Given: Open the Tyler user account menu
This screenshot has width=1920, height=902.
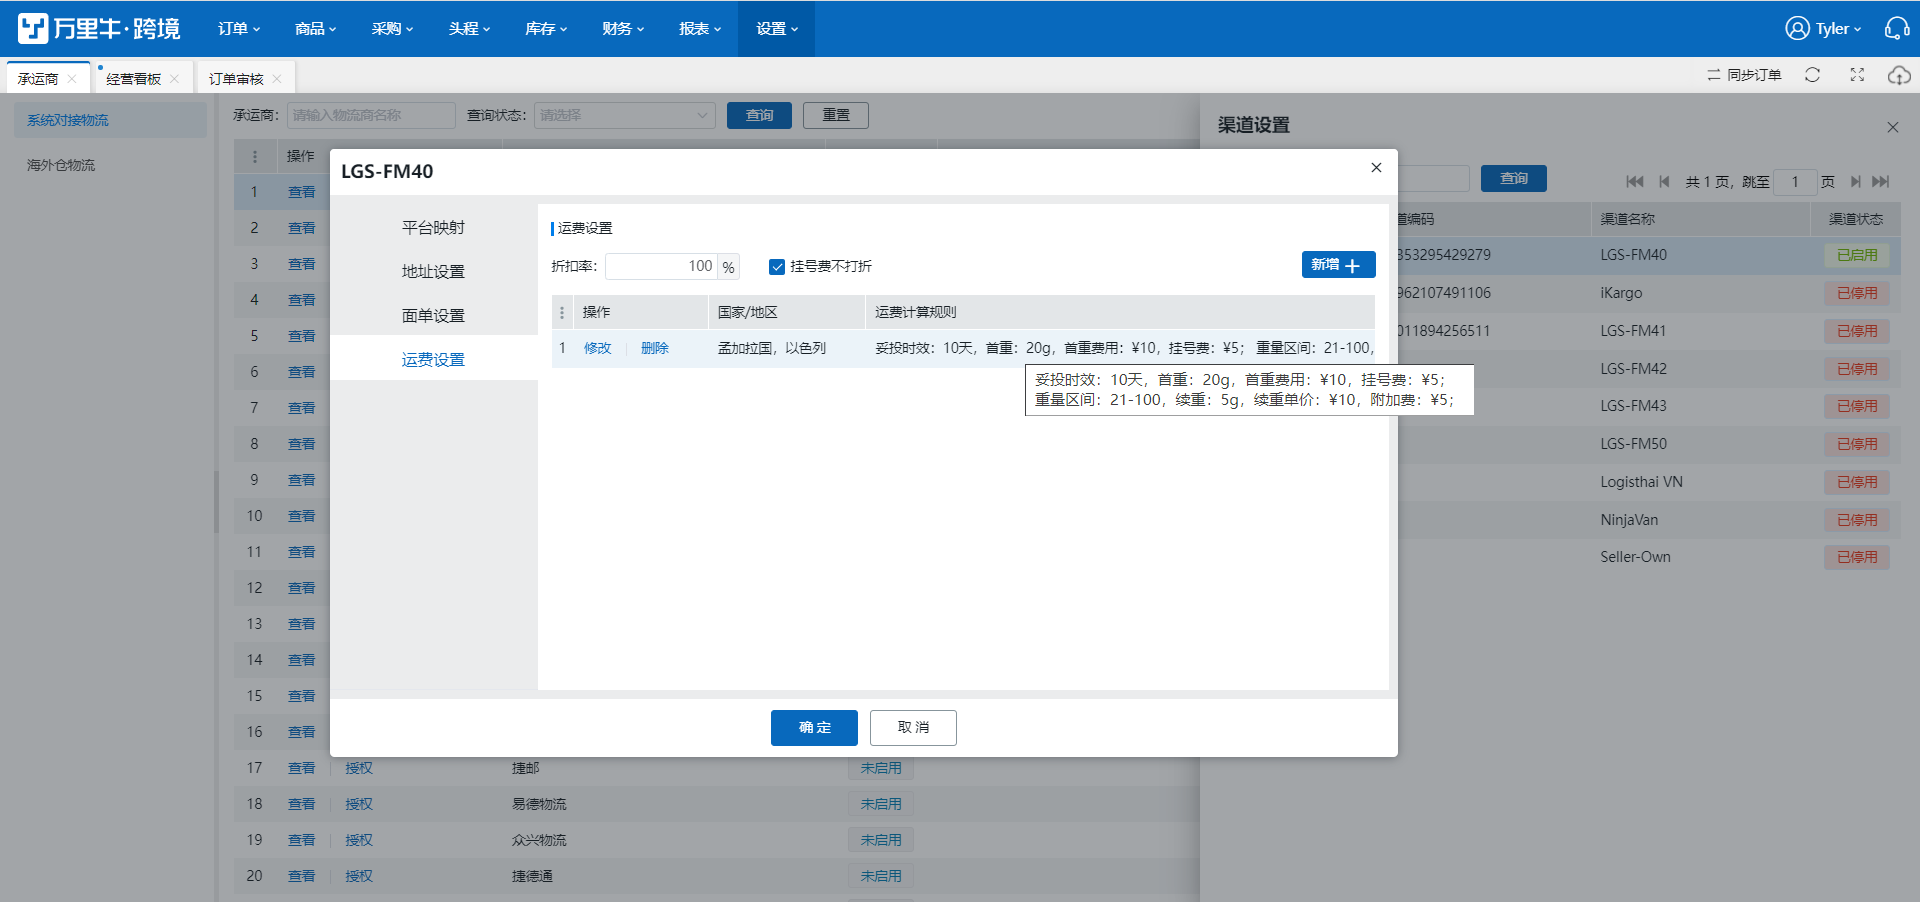Looking at the screenshot, I should pos(1823,28).
